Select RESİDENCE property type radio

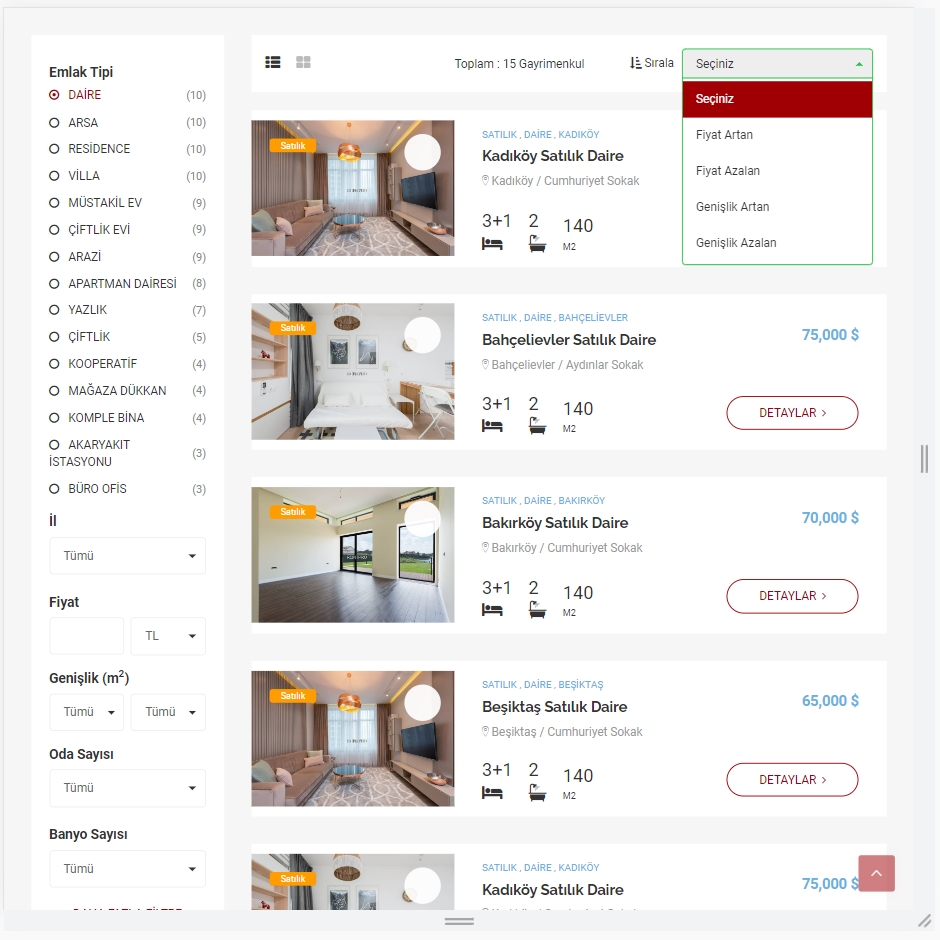[54, 149]
